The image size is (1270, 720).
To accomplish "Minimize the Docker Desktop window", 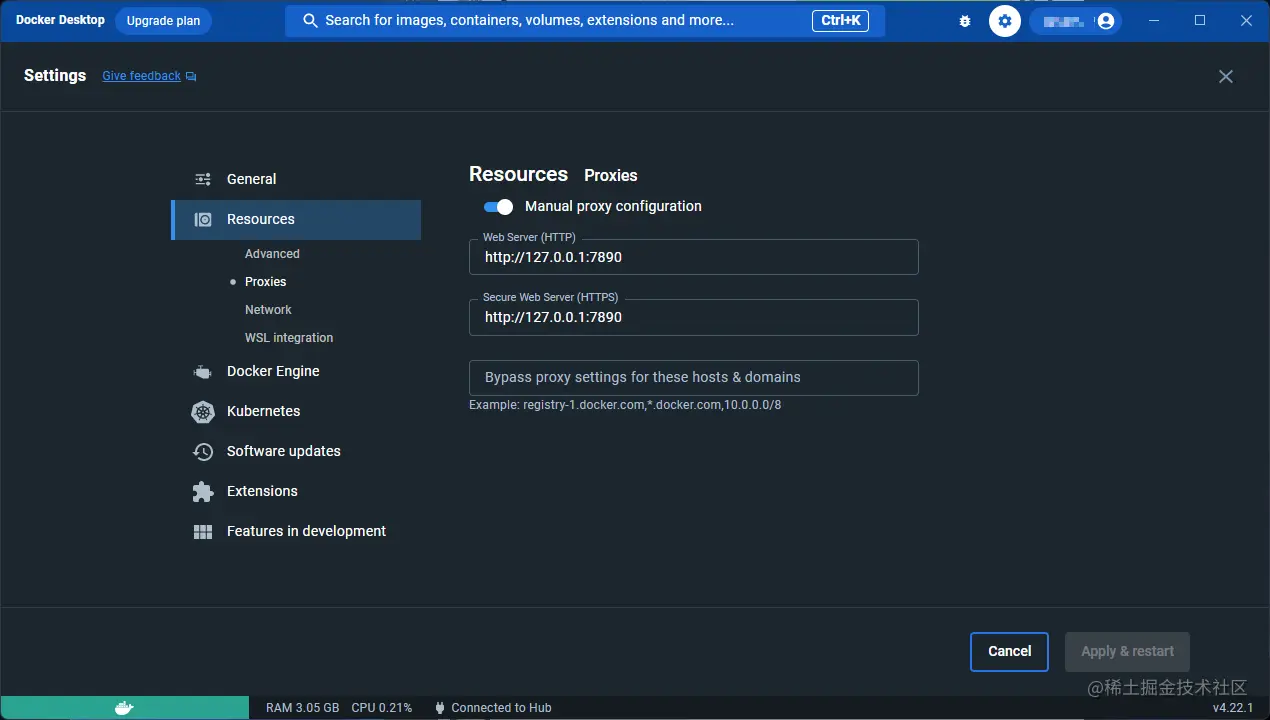I will click(1154, 20).
